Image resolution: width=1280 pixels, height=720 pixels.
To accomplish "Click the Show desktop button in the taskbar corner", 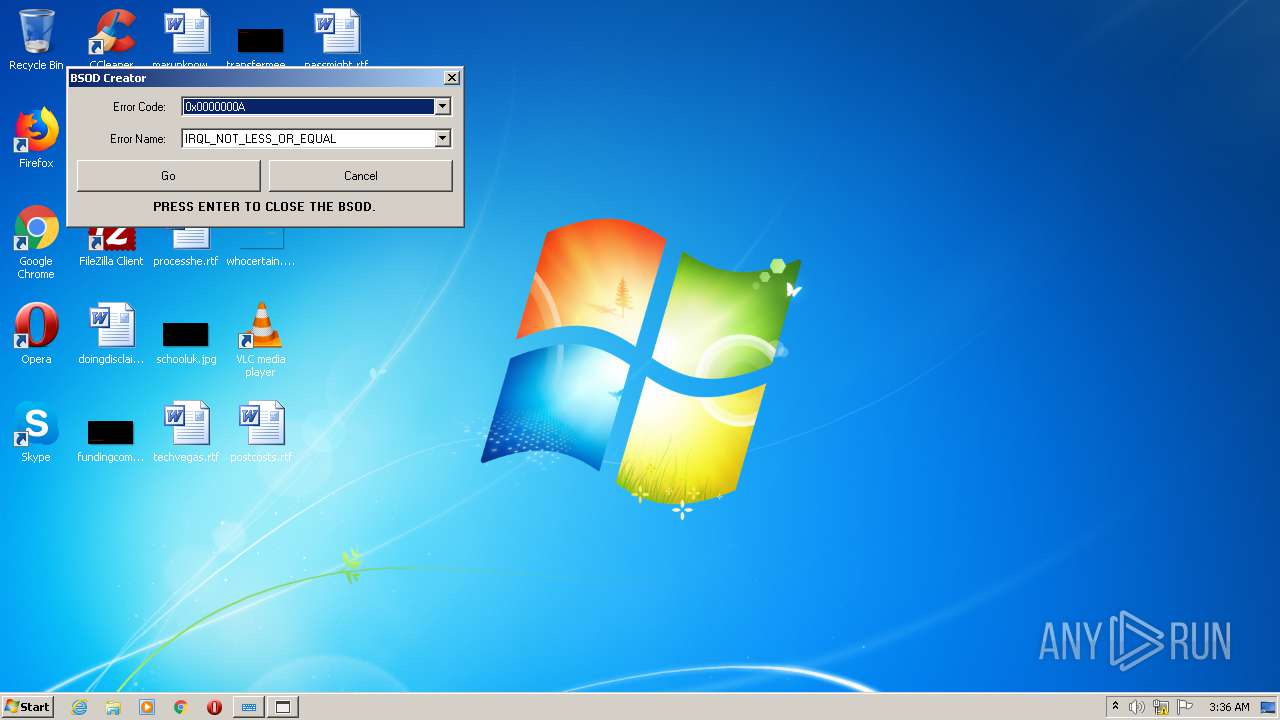I will click(x=1269, y=707).
